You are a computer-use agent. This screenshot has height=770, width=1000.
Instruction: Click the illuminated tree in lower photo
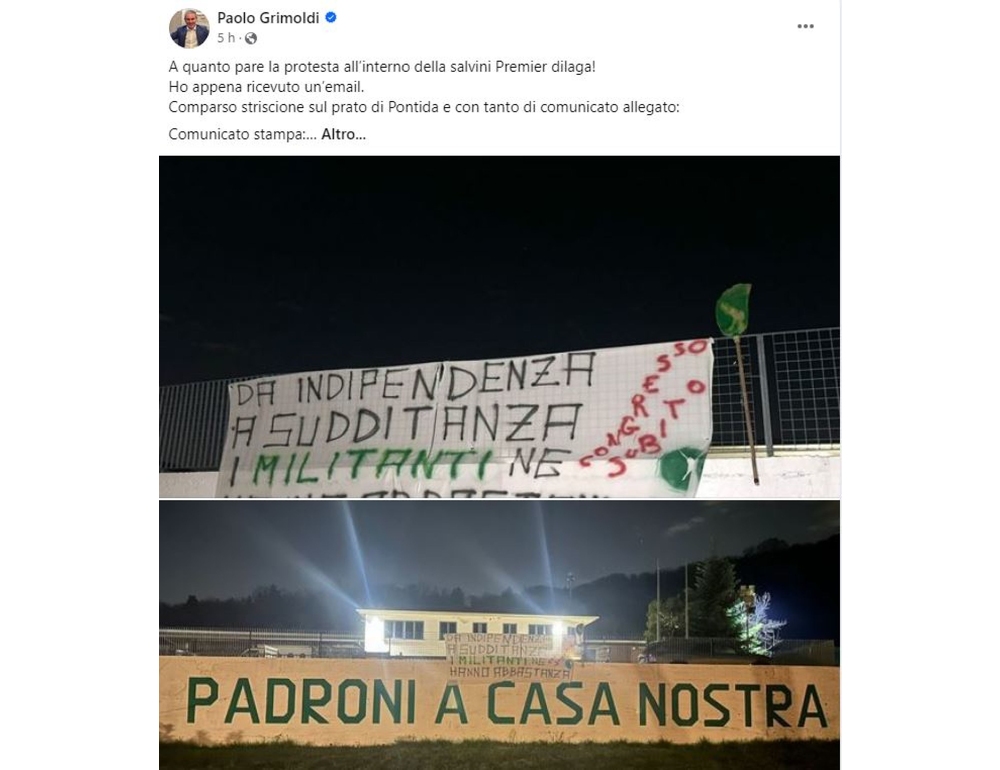[756, 621]
